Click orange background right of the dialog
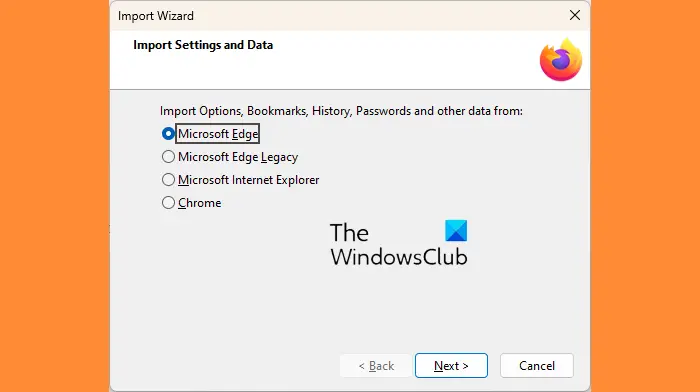This screenshot has height=392, width=700. tap(645, 196)
